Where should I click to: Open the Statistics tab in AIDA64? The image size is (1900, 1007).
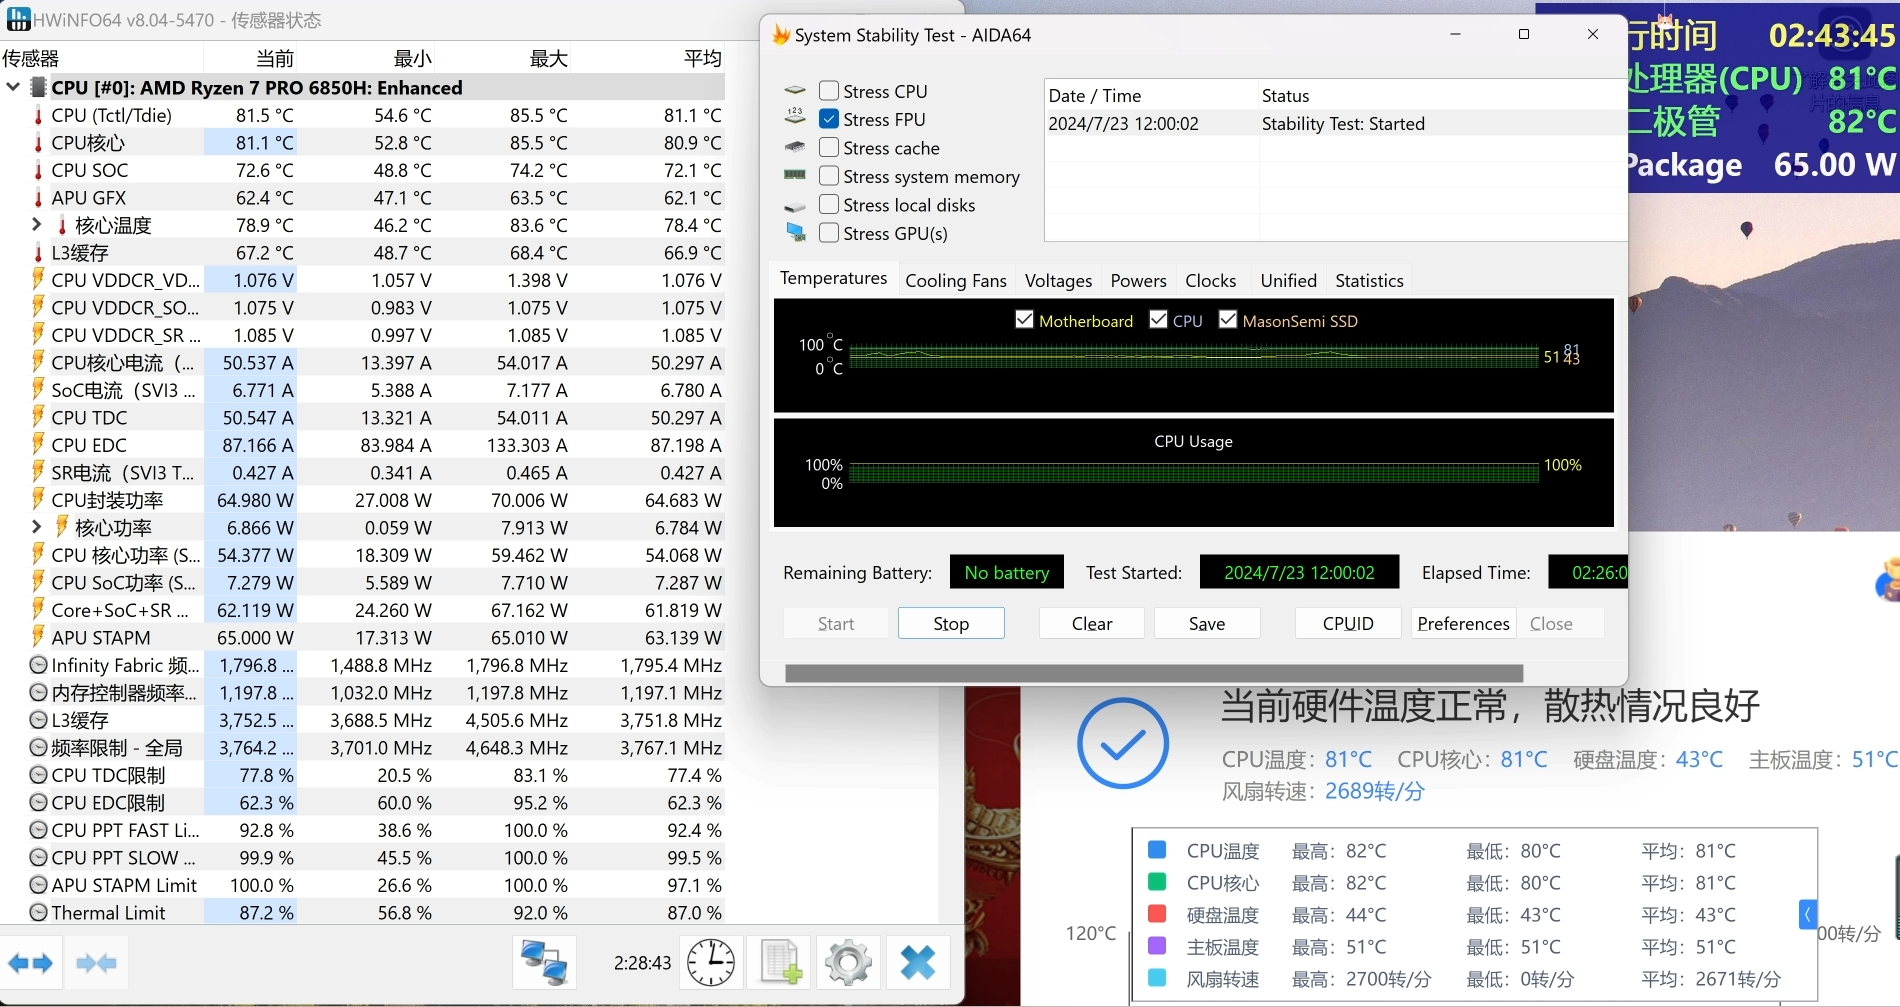(x=1368, y=280)
